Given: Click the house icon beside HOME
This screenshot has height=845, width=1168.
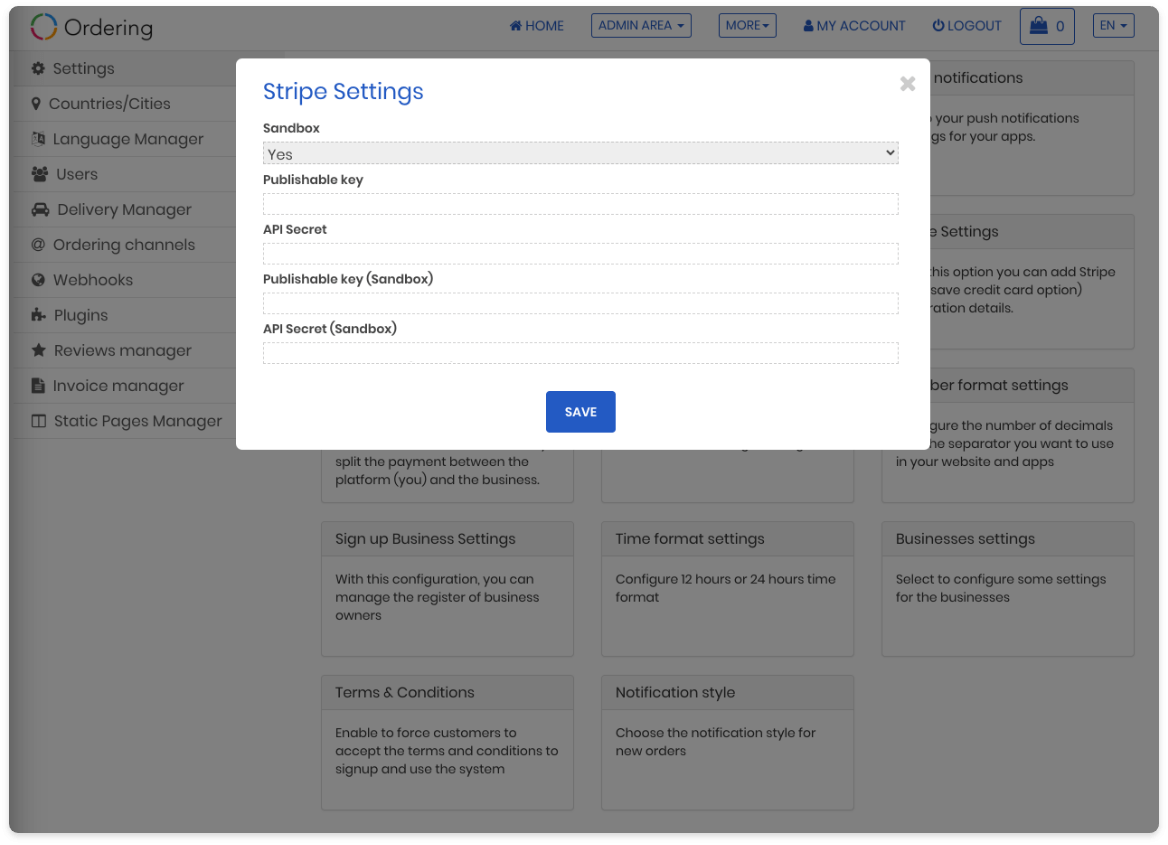Looking at the screenshot, I should [x=515, y=25].
